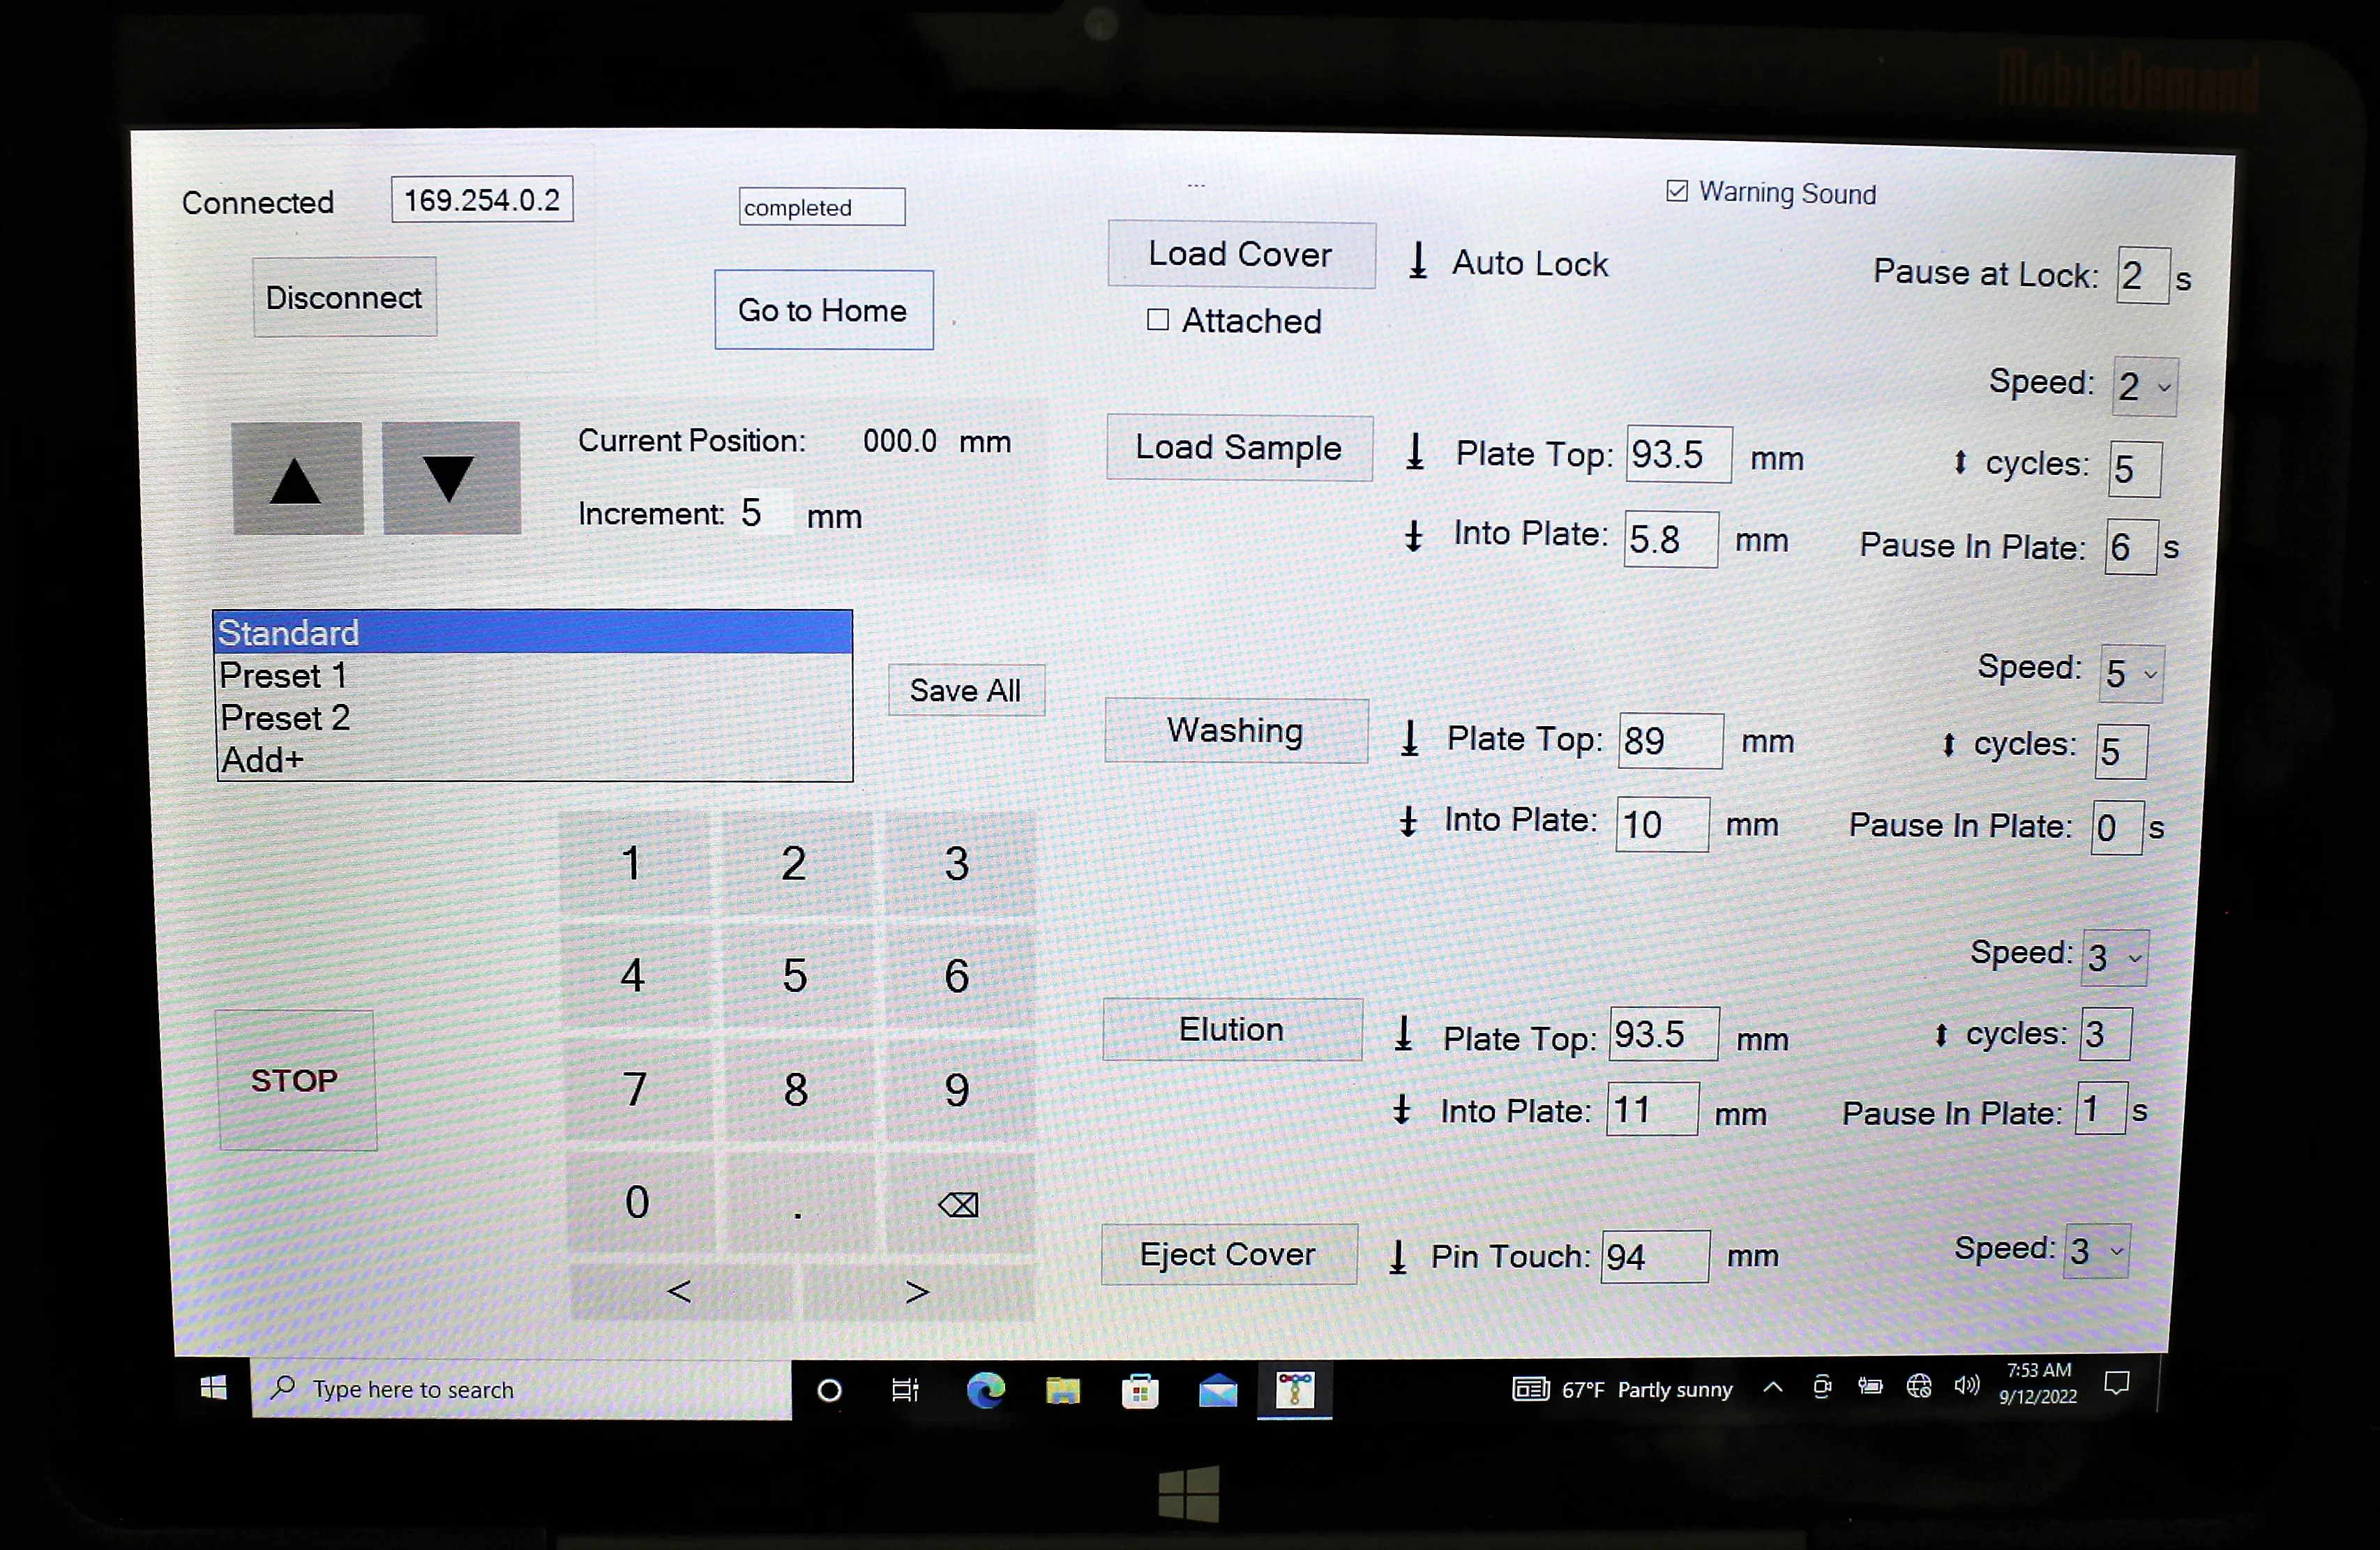
Task: Select Preset 1 from configuration list
Action: (x=283, y=675)
